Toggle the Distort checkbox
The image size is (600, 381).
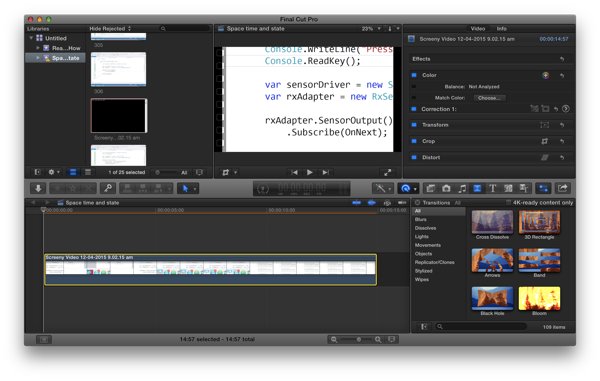pos(414,158)
